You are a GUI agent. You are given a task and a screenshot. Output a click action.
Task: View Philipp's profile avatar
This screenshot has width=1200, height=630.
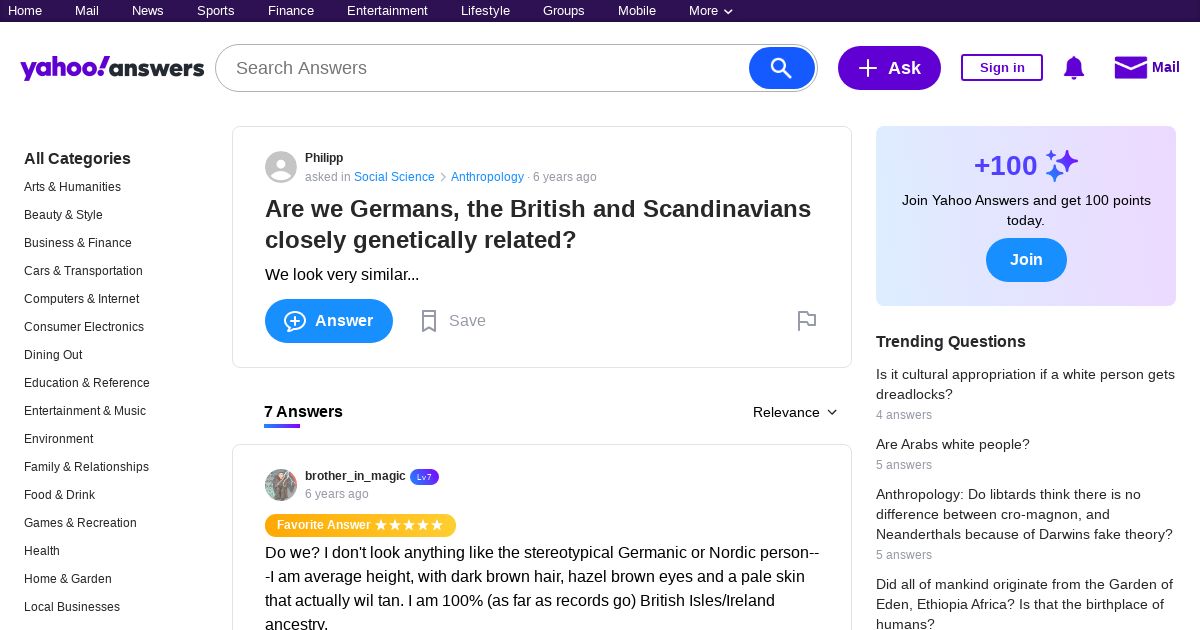(281, 167)
